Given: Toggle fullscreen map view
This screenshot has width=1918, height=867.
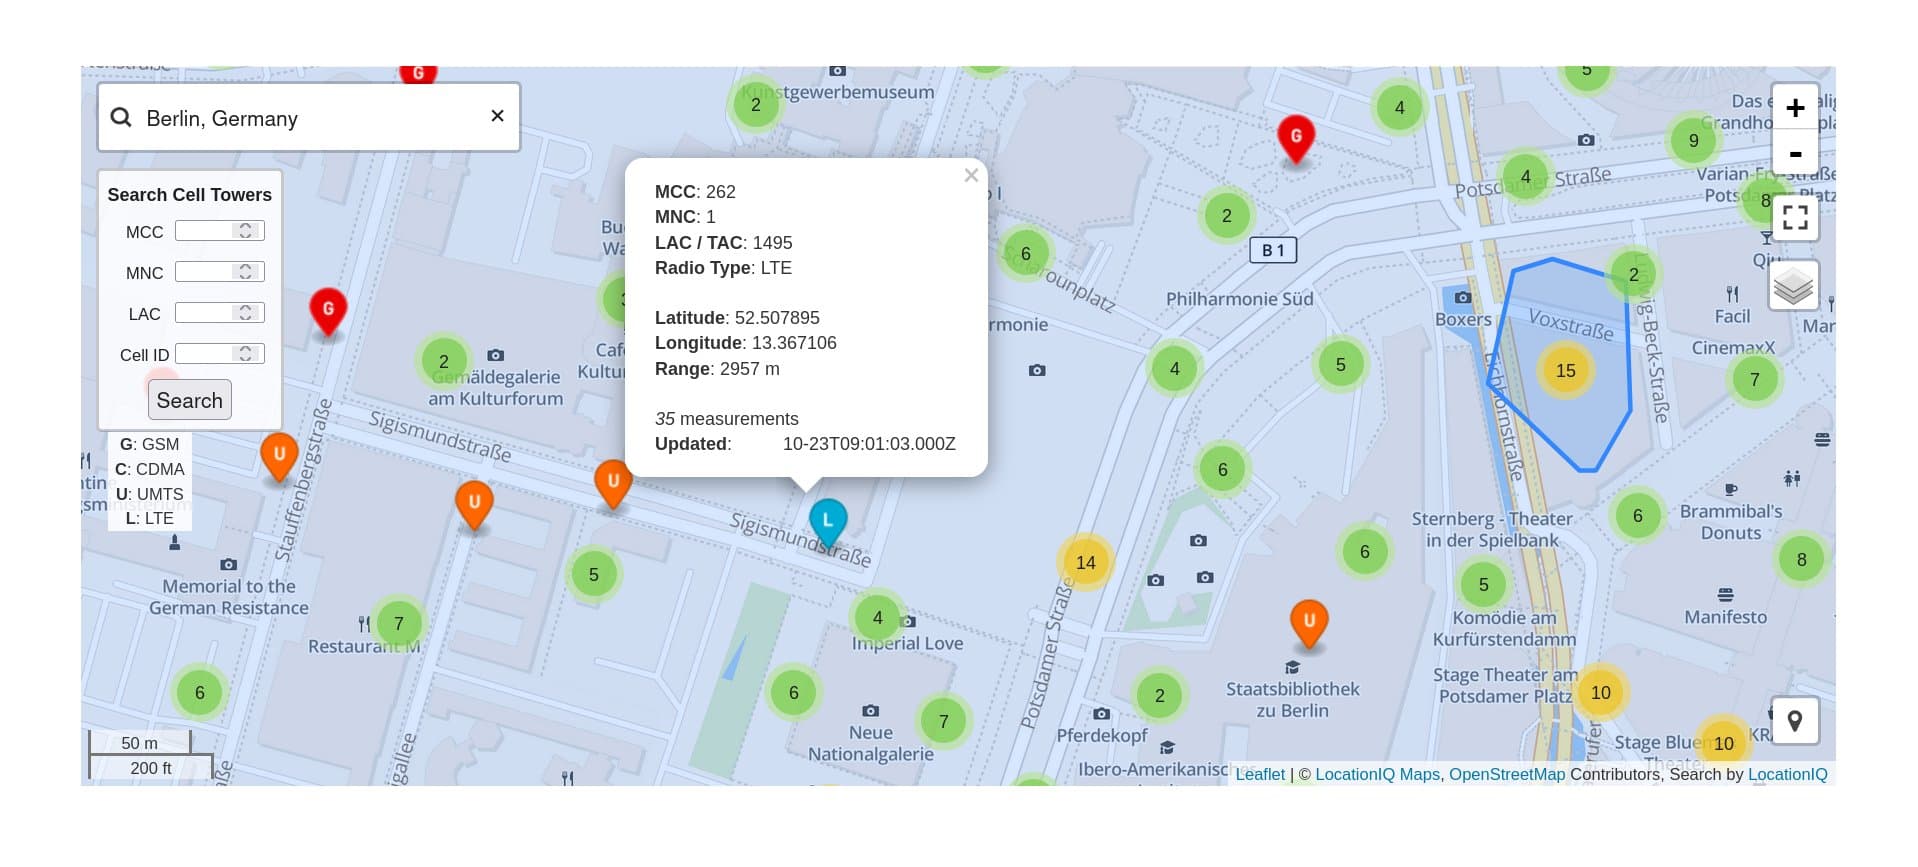Looking at the screenshot, I should pyautogui.click(x=1795, y=217).
